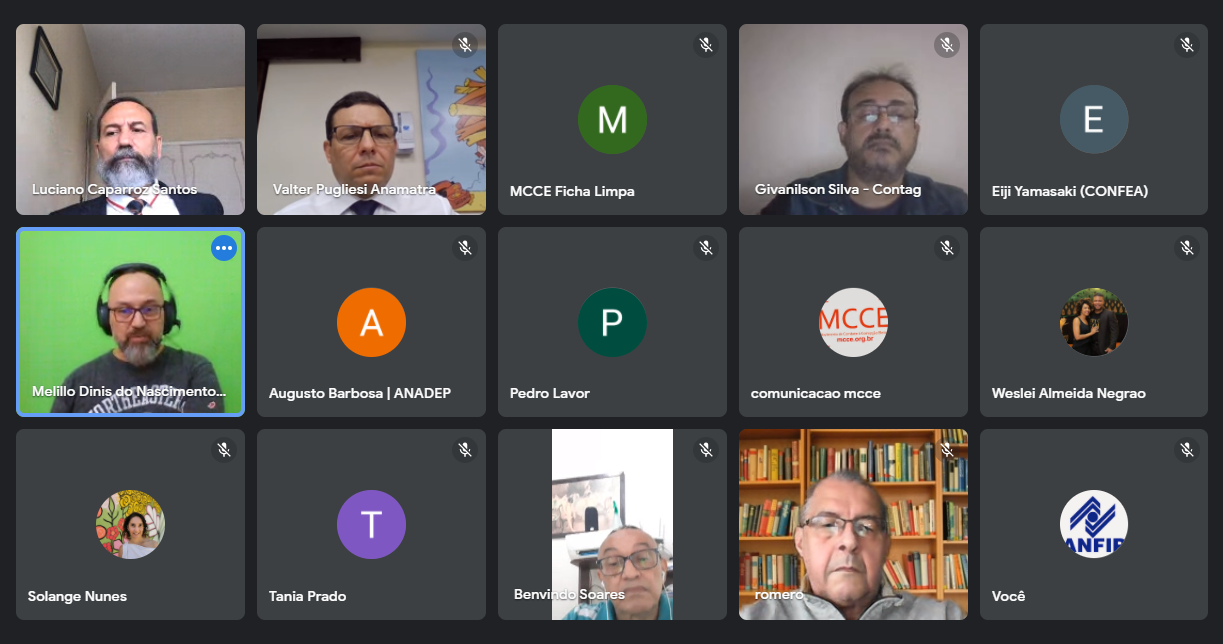Click muted mic icon on Valter Pugliesi tile

click(464, 45)
